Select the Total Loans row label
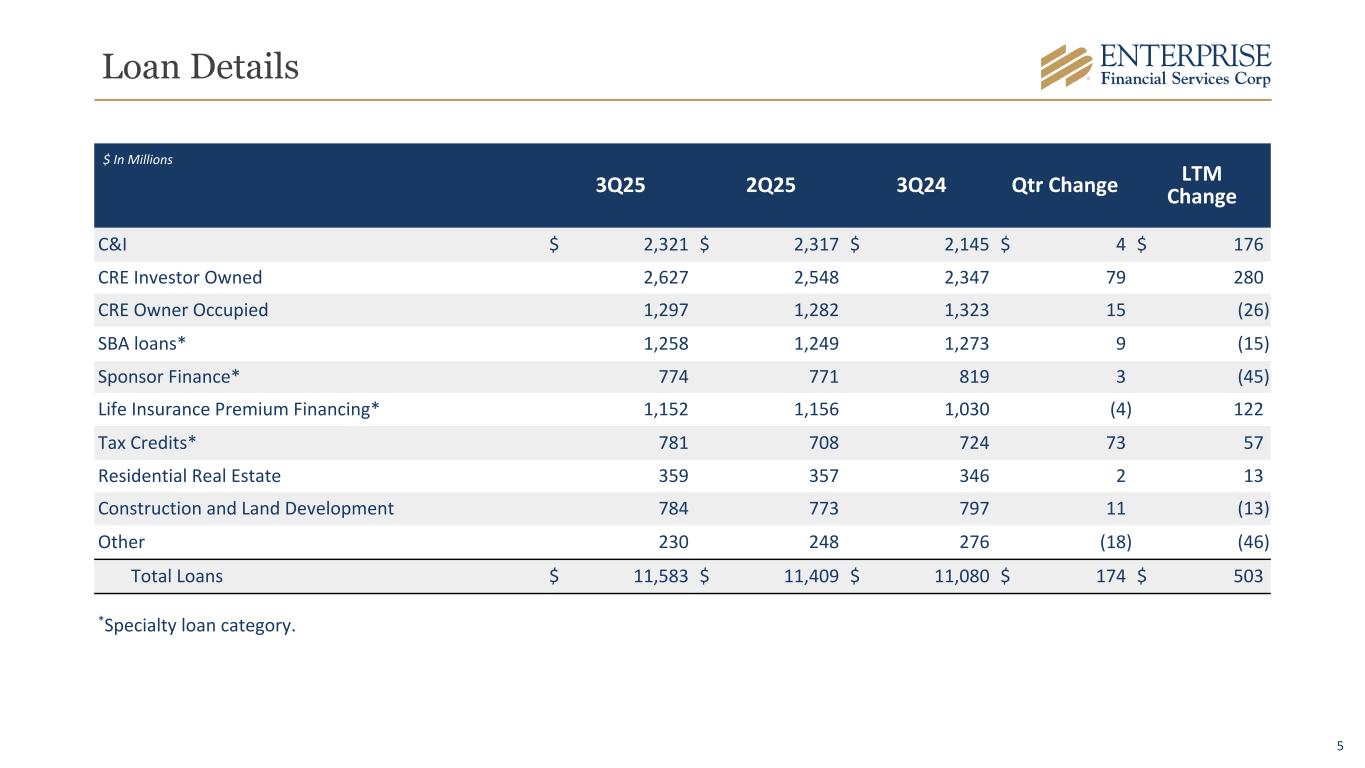The height and width of the screenshot is (768, 1365). tap(177, 576)
